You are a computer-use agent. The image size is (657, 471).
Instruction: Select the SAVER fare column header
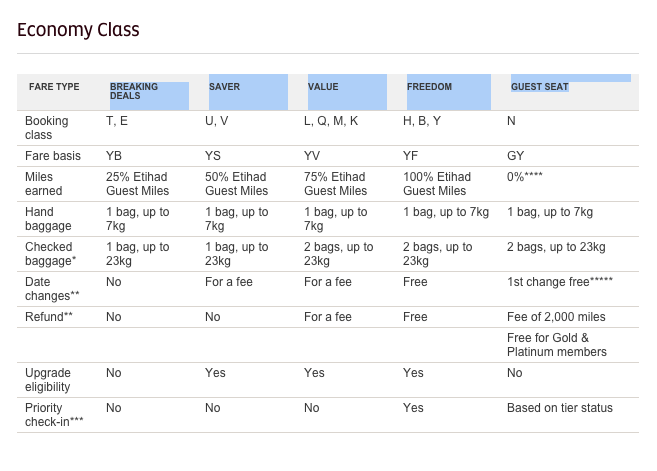(224, 87)
